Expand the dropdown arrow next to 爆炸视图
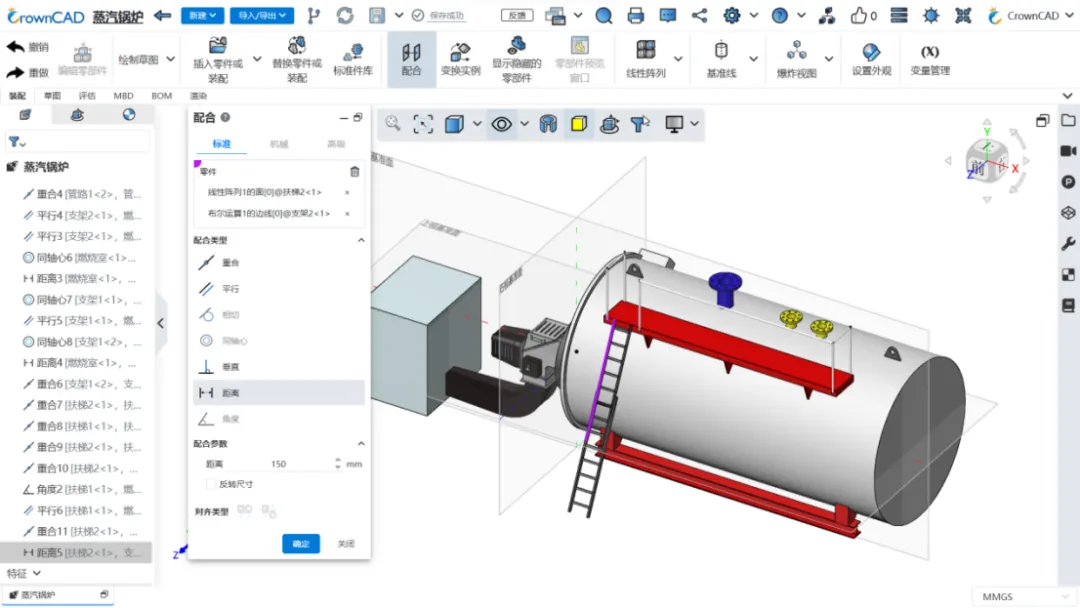The width and height of the screenshot is (1080, 608). [829, 59]
